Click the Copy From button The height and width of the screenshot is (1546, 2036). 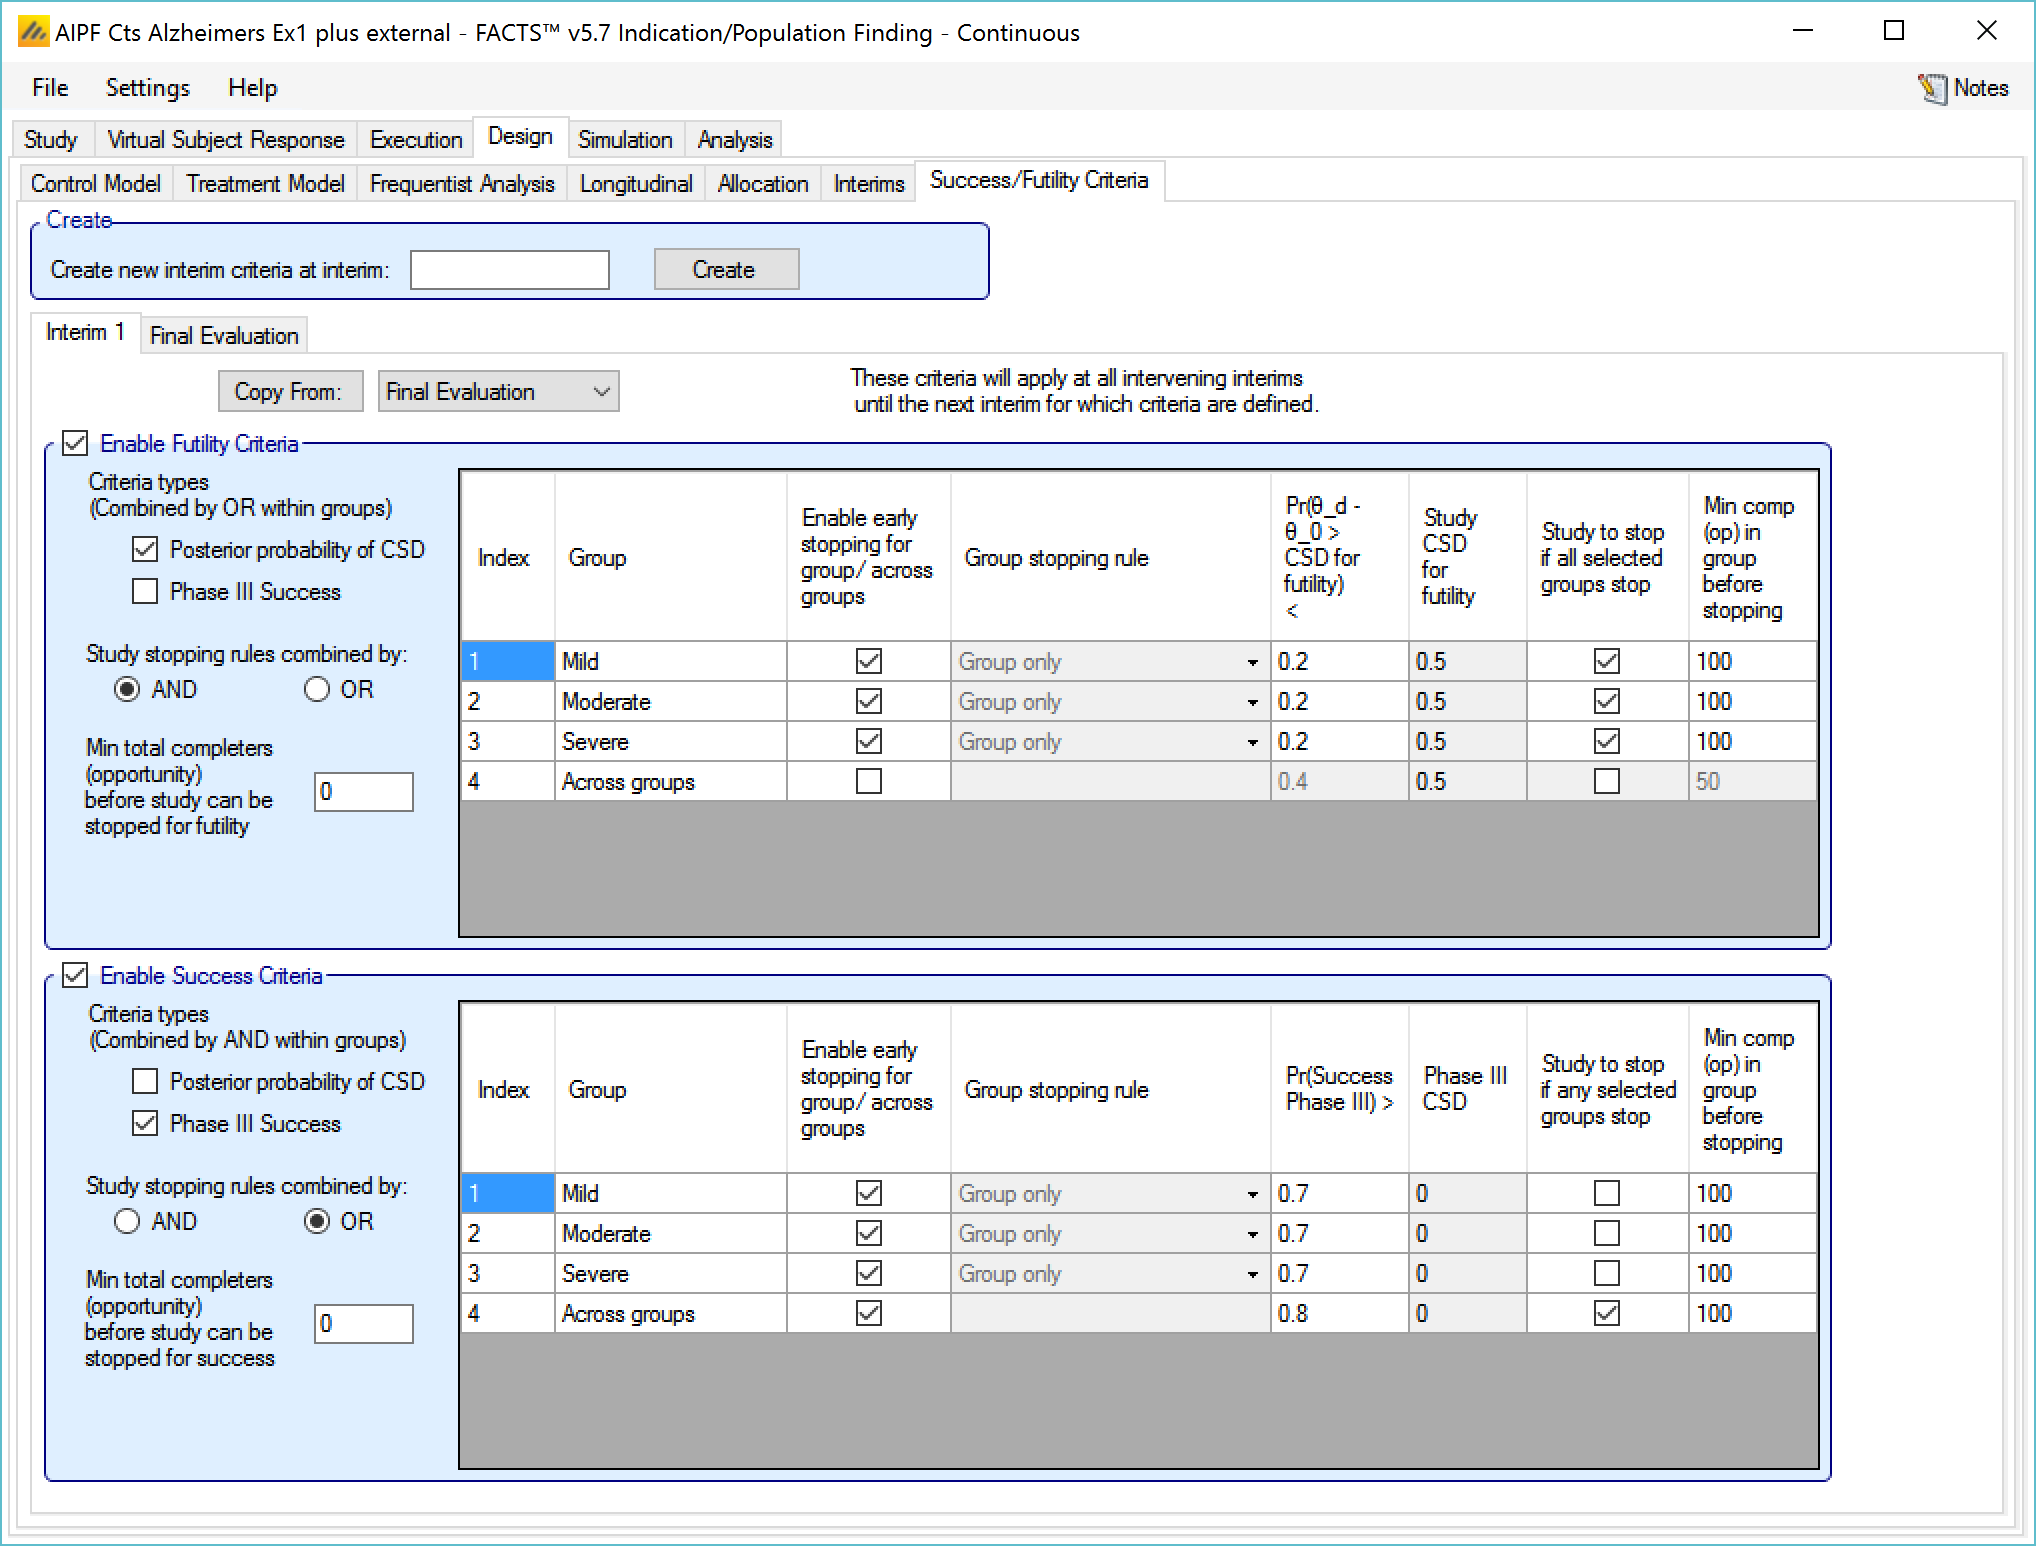click(289, 391)
